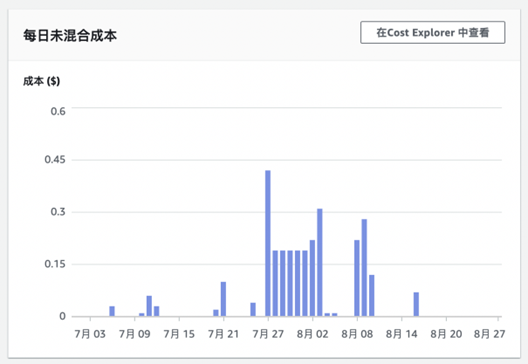Click the bar at 7月 21
This screenshot has width=528, height=364.
click(223, 299)
